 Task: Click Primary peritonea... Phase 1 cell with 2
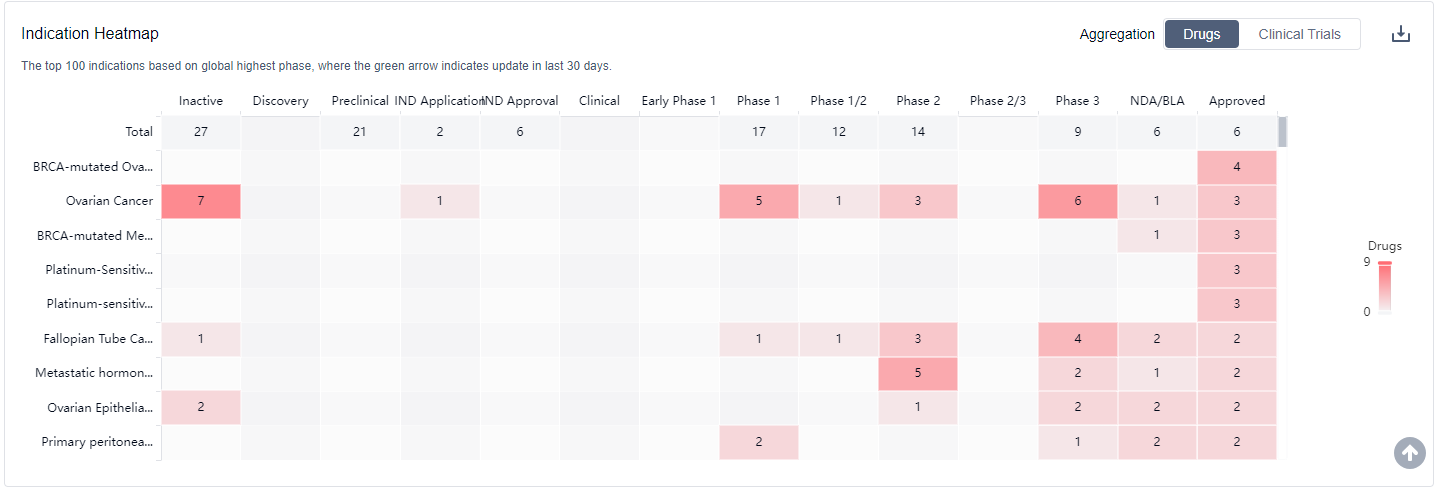tap(758, 442)
